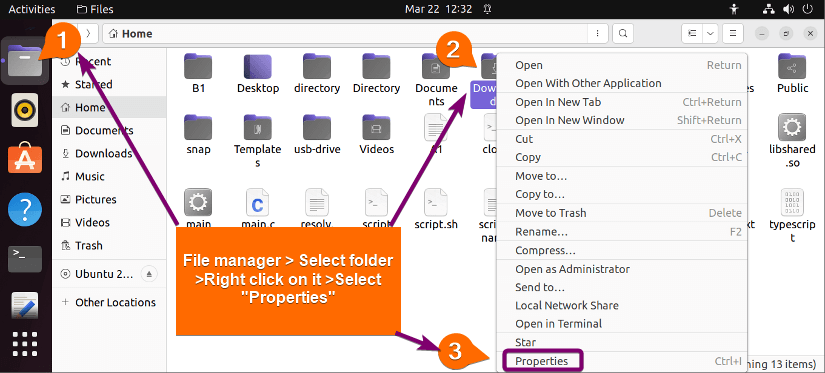Choose Copy to… option
The width and height of the screenshot is (825, 373).
pyautogui.click(x=621, y=194)
